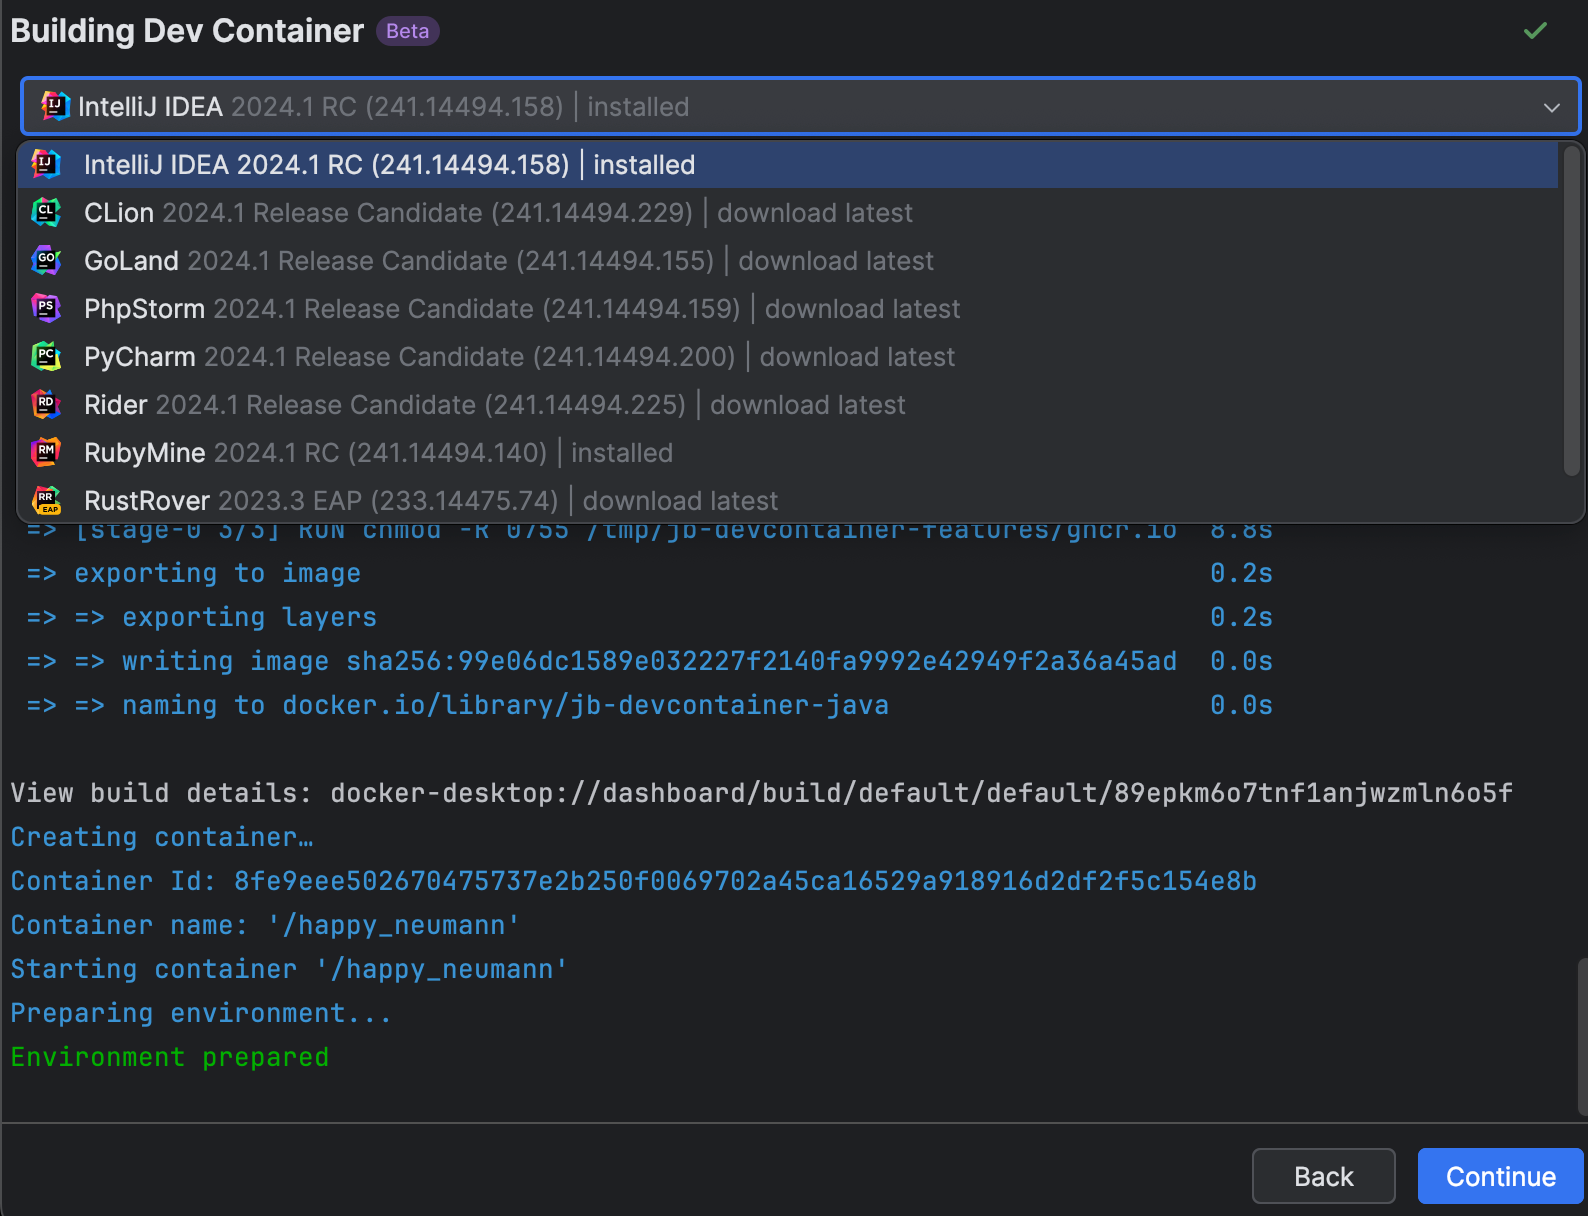Click the "Container name: '/happy_neumann'" line
Image resolution: width=1588 pixels, height=1216 pixels.
click(265, 925)
